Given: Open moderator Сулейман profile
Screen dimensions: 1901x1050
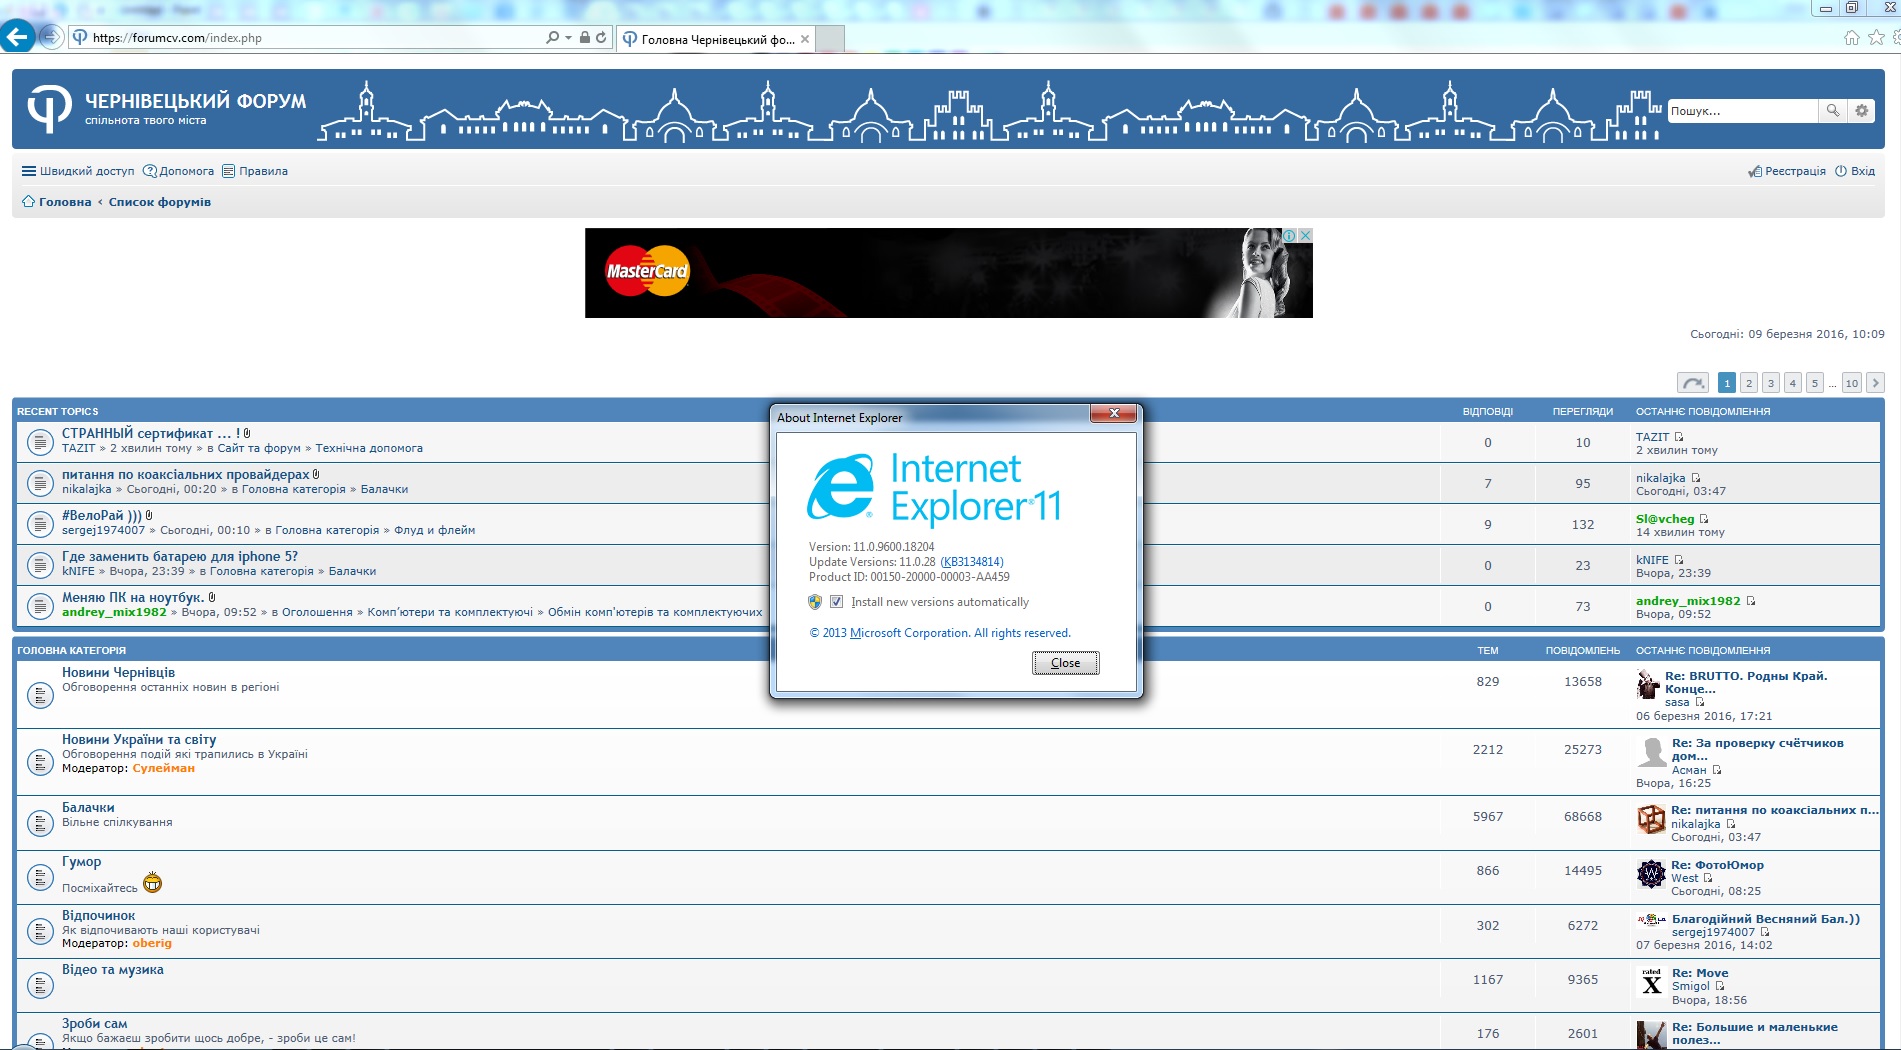Looking at the screenshot, I should tap(164, 768).
